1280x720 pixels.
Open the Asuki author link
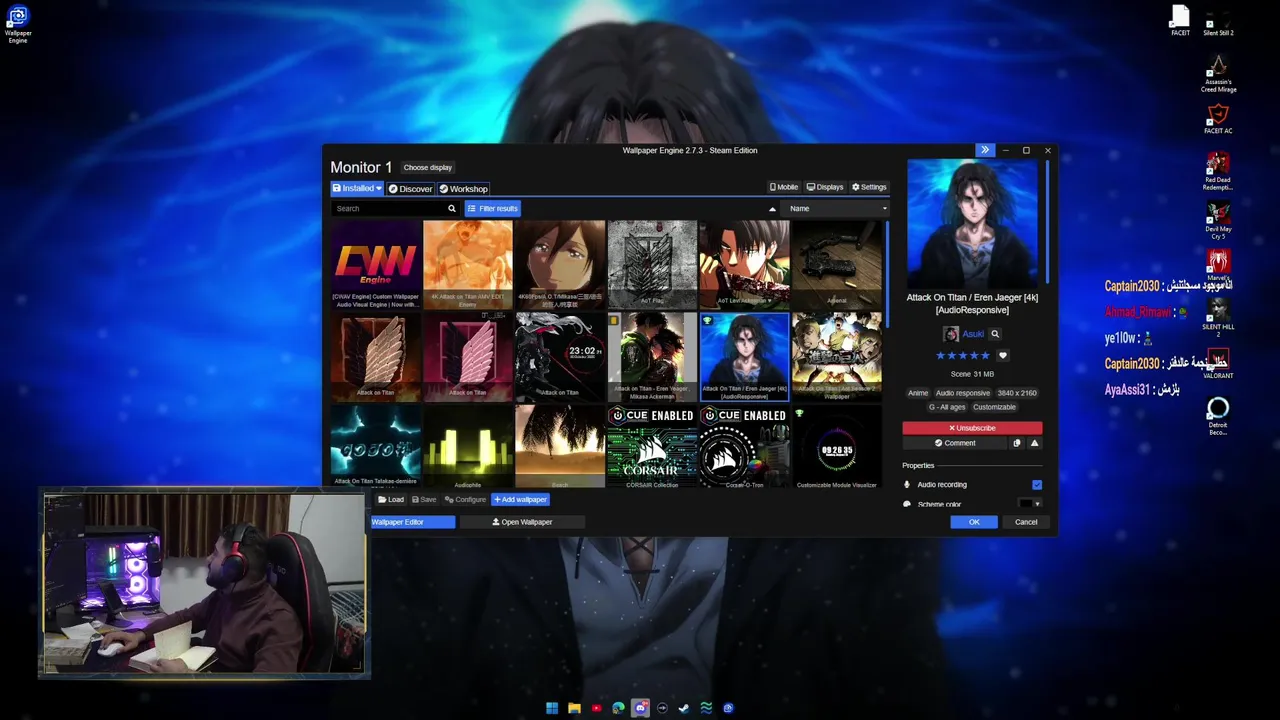pos(973,334)
